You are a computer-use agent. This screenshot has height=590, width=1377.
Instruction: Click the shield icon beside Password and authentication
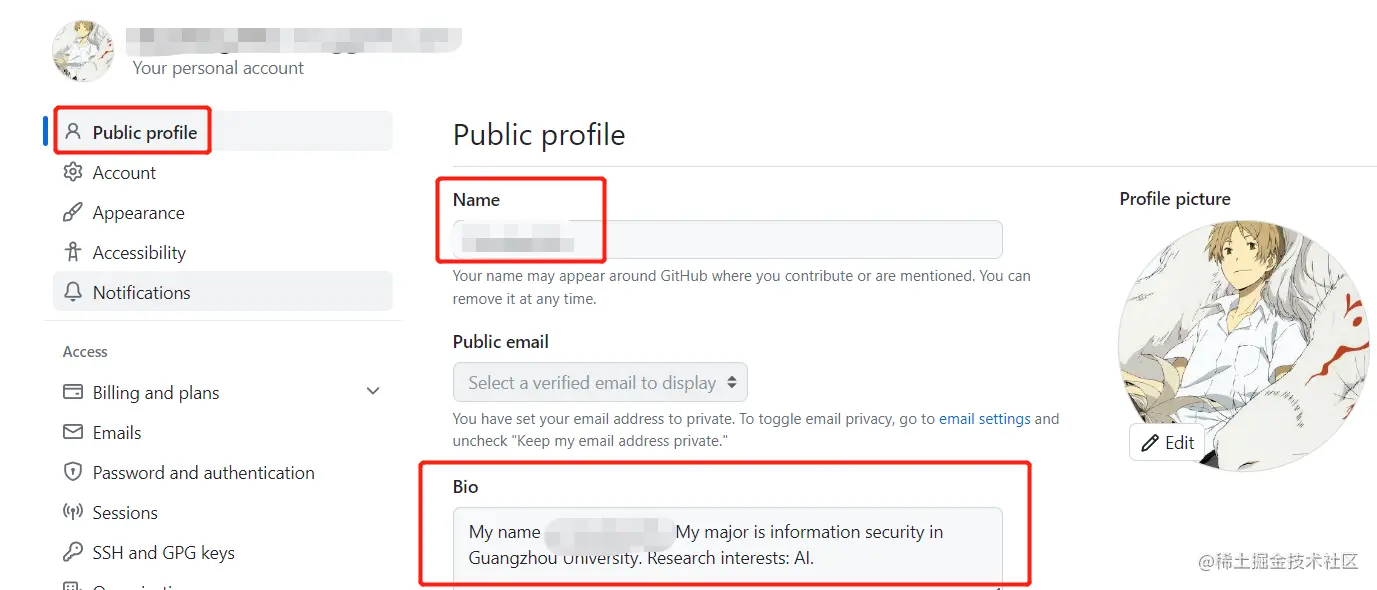73,472
